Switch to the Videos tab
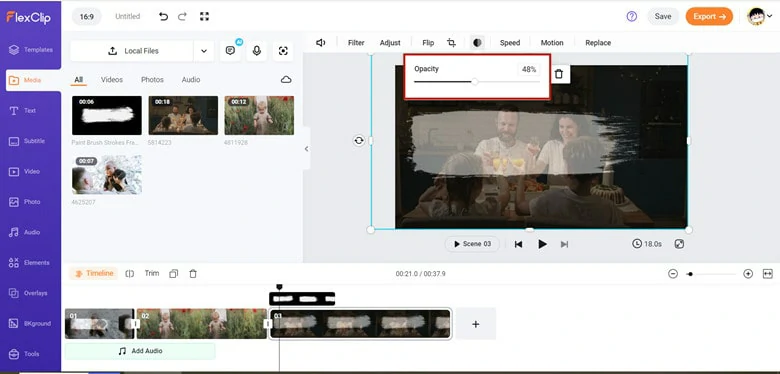 pyautogui.click(x=112, y=80)
